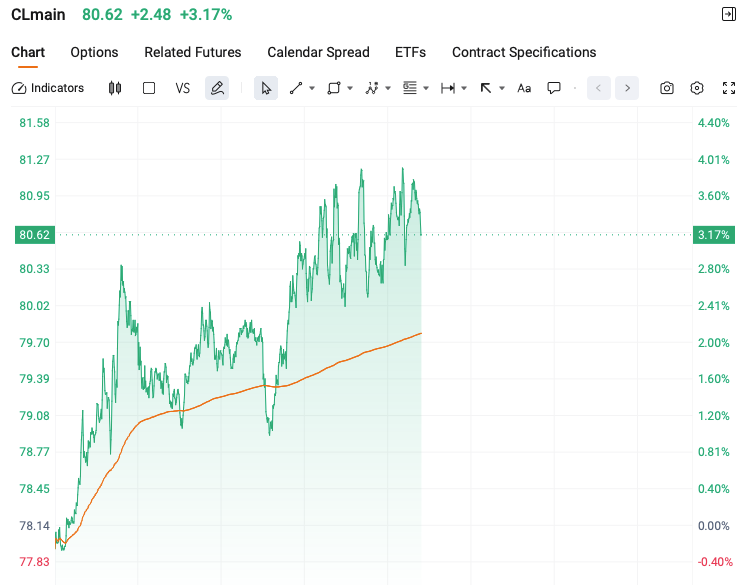Open the Related Futures tab
The image size is (747, 585).
(x=192, y=52)
